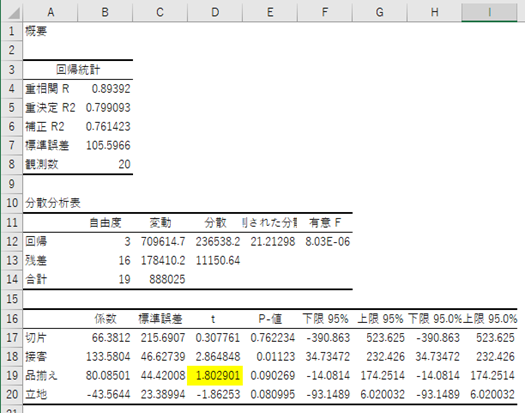Select the 観測数 value 20

105,164
